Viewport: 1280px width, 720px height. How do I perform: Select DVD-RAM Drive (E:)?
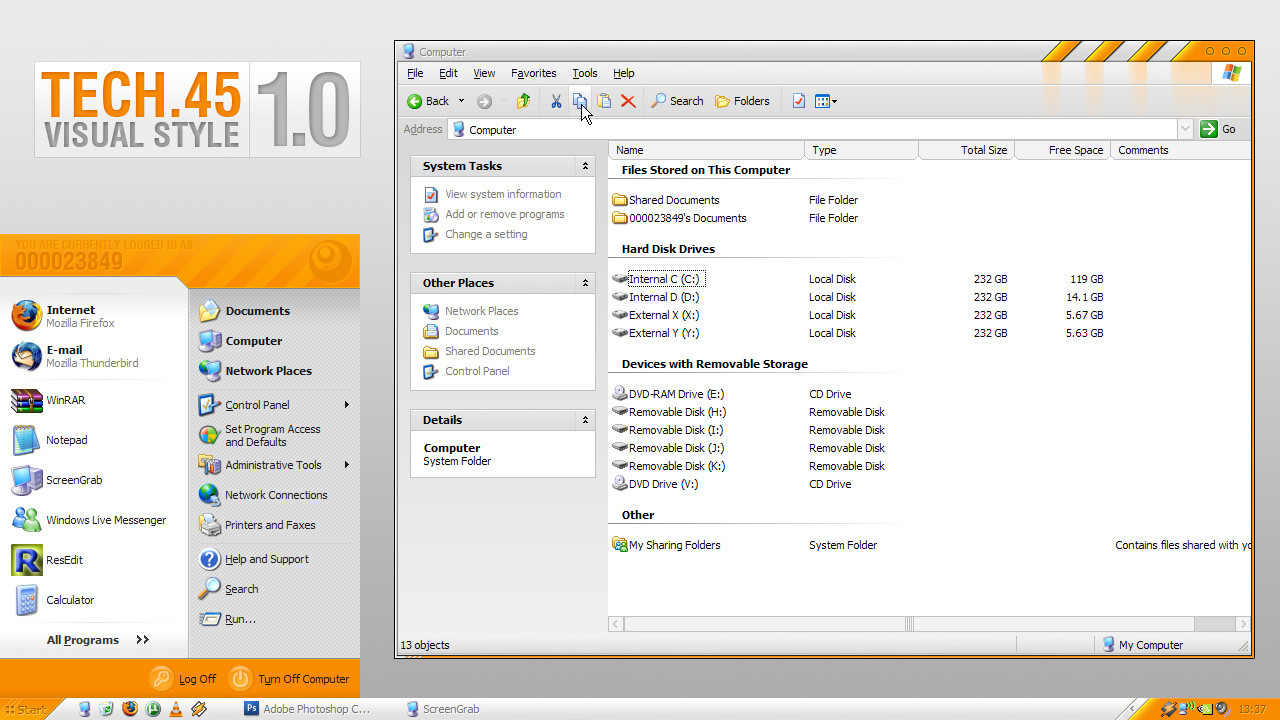669,394
